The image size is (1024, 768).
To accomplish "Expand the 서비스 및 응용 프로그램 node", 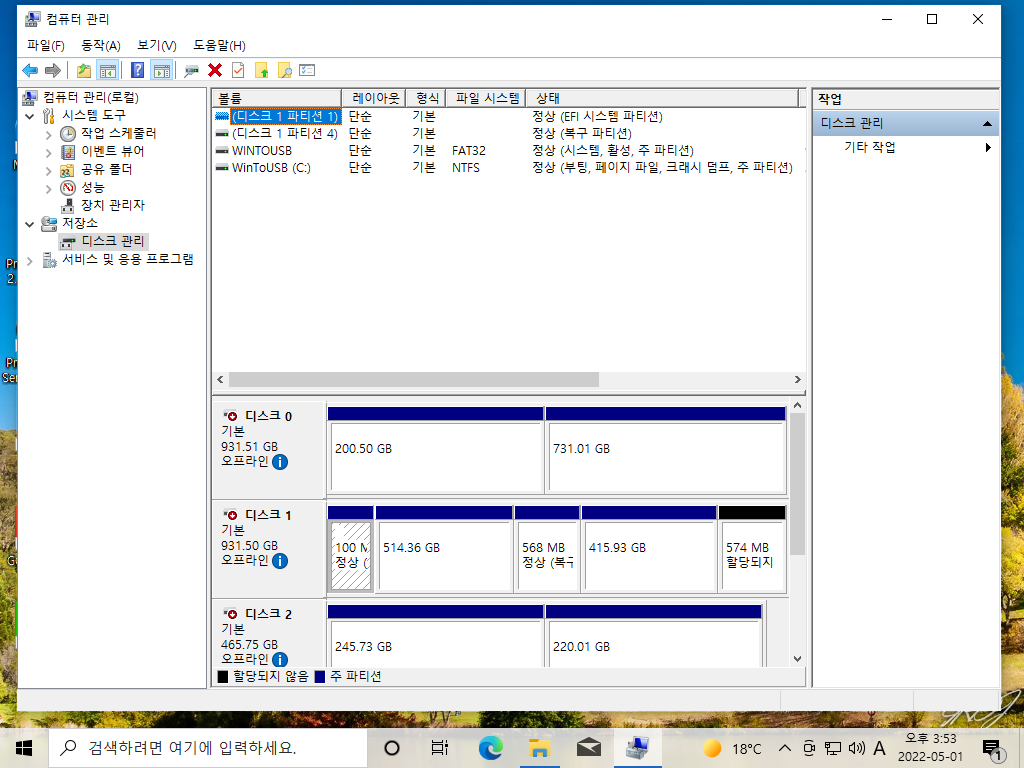I will (x=29, y=261).
